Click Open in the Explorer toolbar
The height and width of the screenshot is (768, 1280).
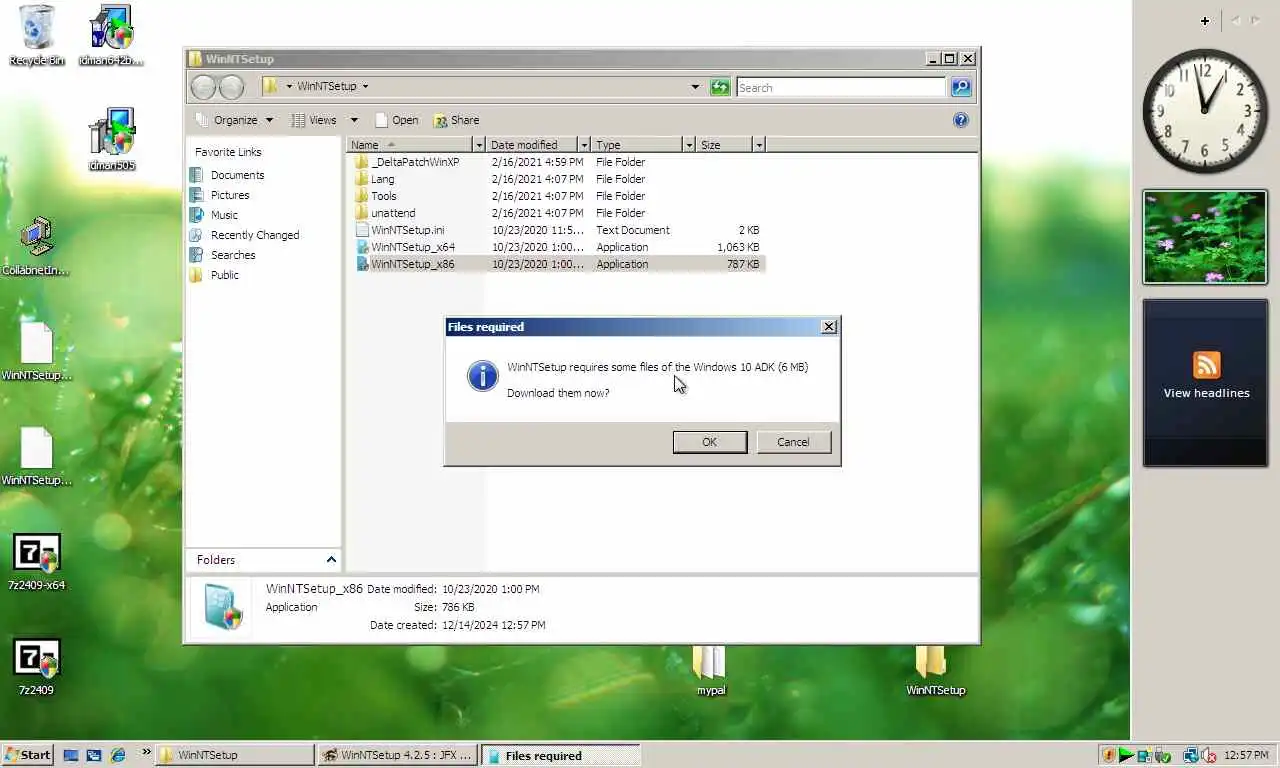point(396,120)
